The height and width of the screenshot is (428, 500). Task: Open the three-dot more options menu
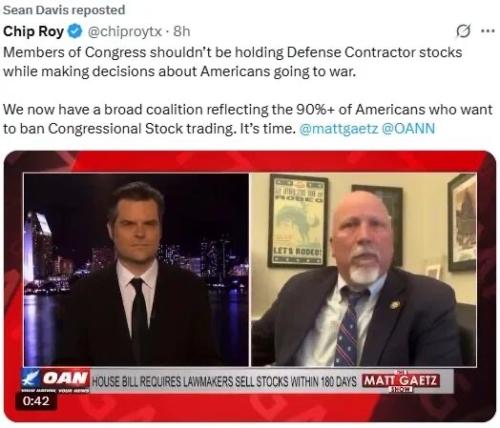coord(488,31)
